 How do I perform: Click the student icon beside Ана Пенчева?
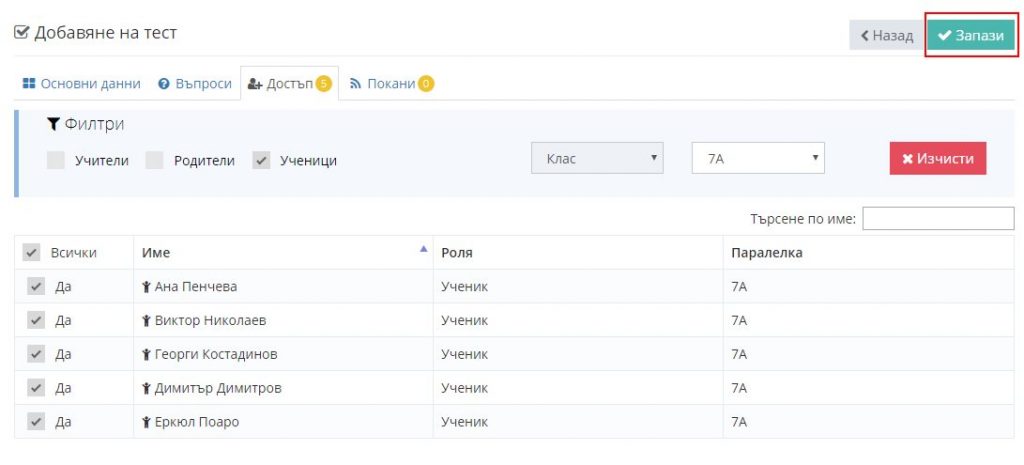tap(146, 287)
